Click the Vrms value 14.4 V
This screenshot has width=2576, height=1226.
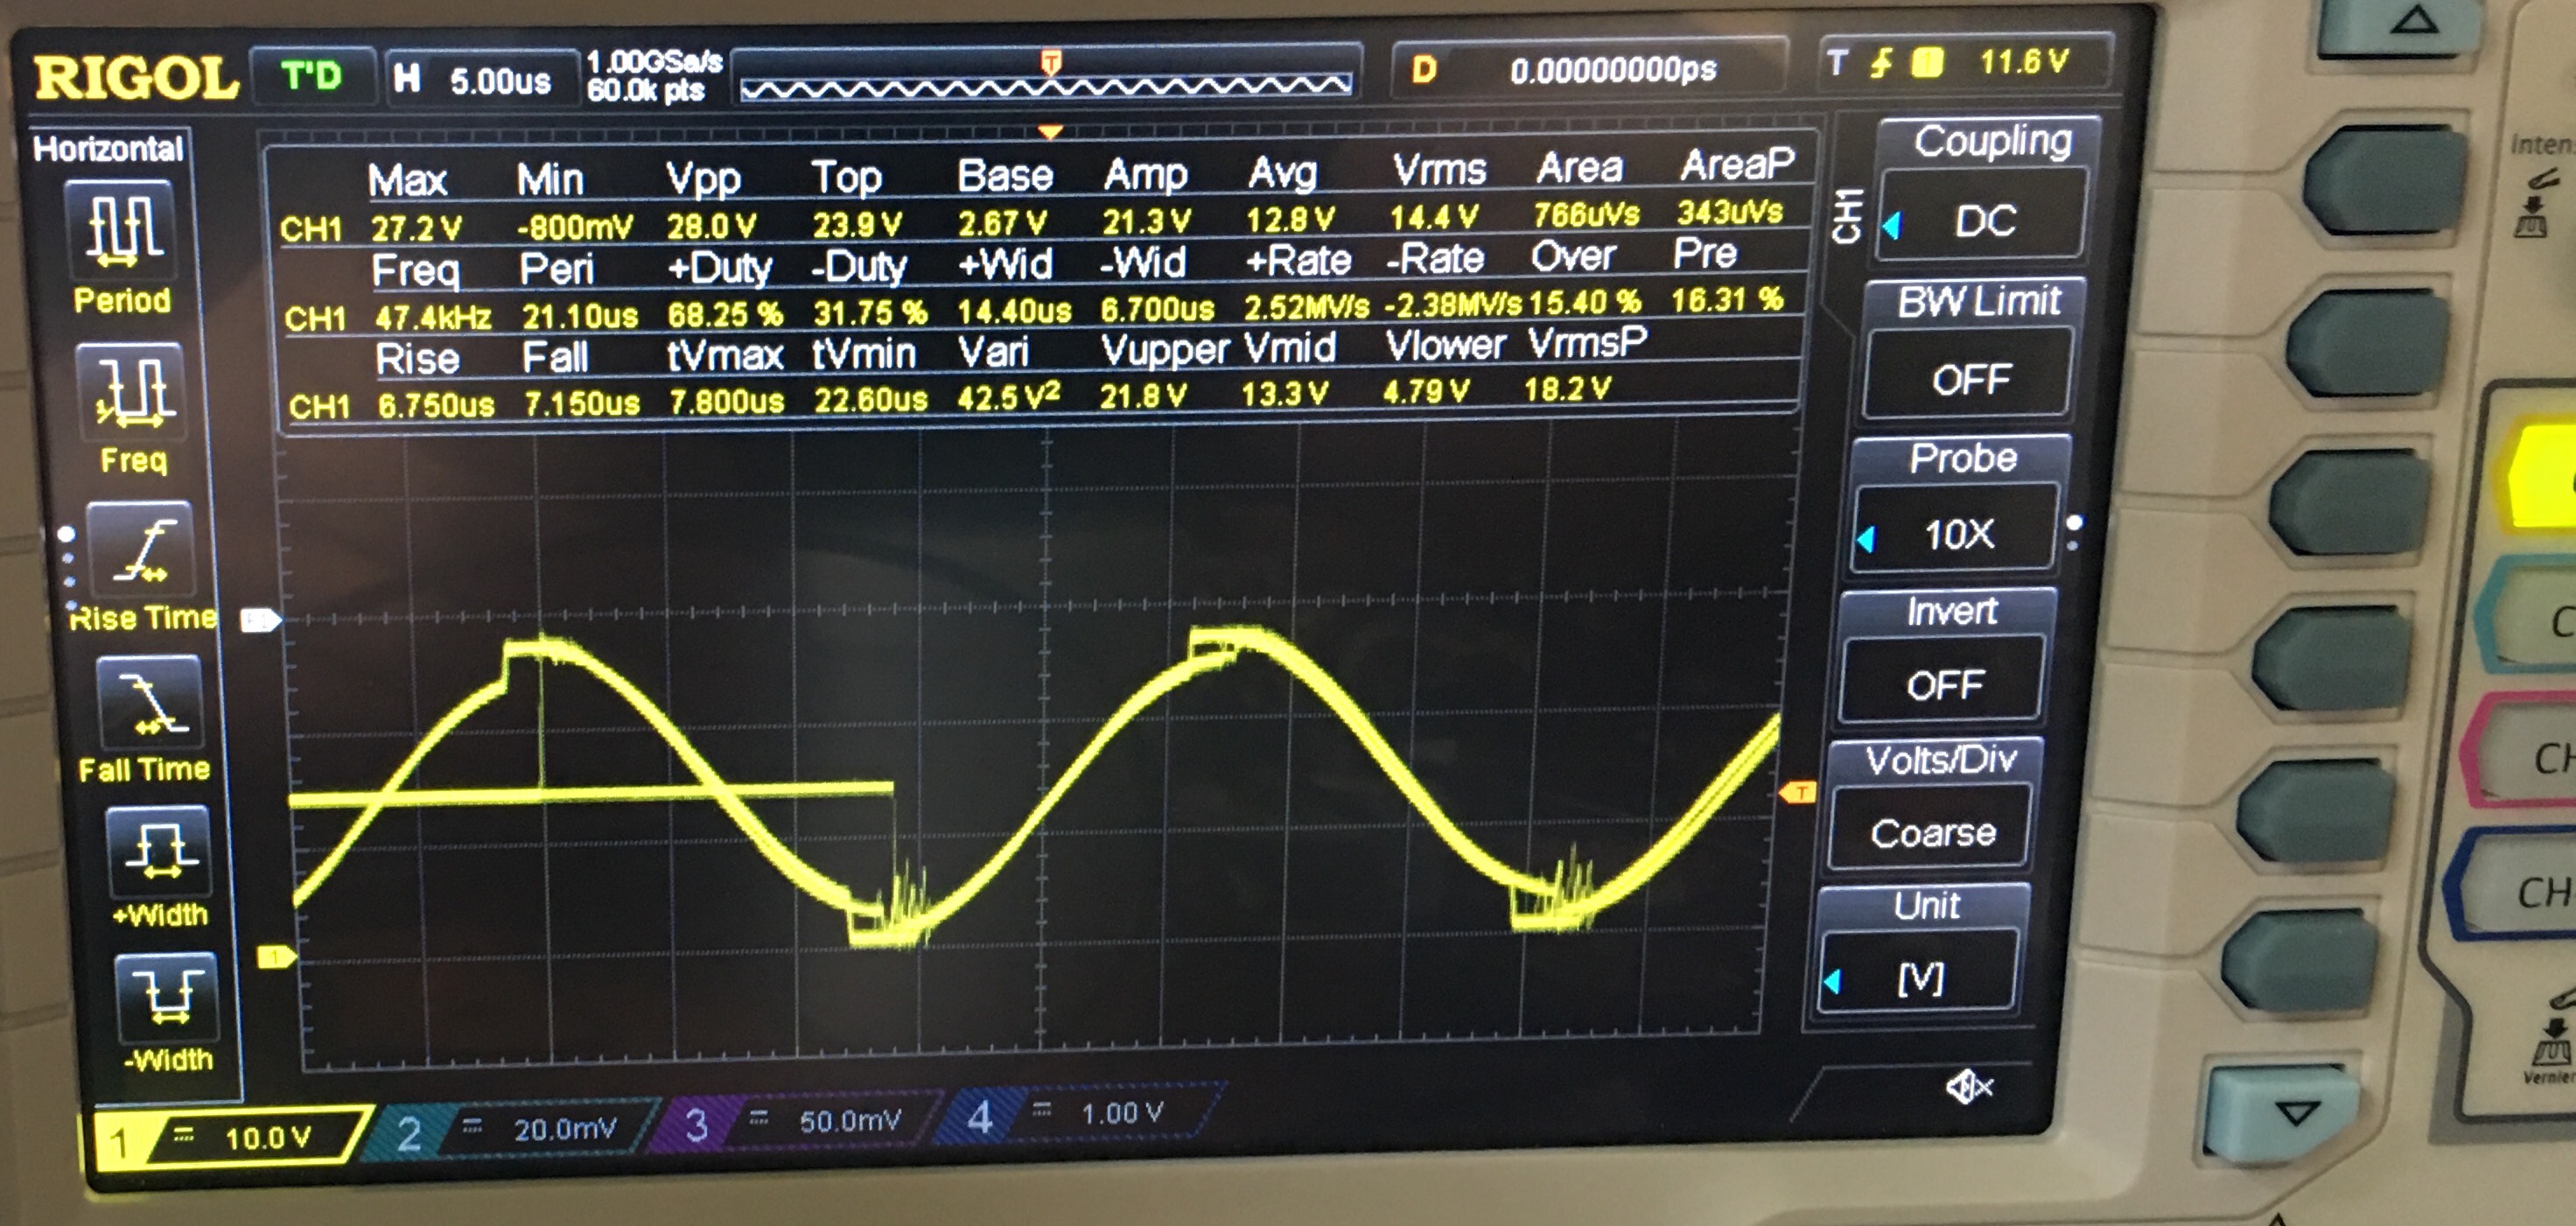tap(1434, 217)
